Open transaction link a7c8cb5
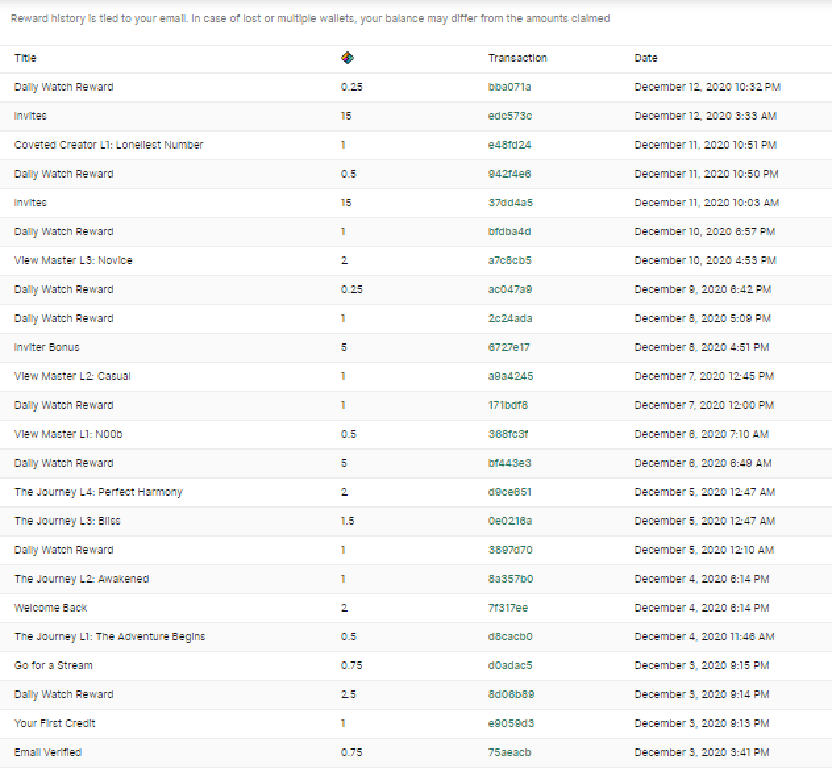Screen dimensions: 832x768 click(509, 261)
